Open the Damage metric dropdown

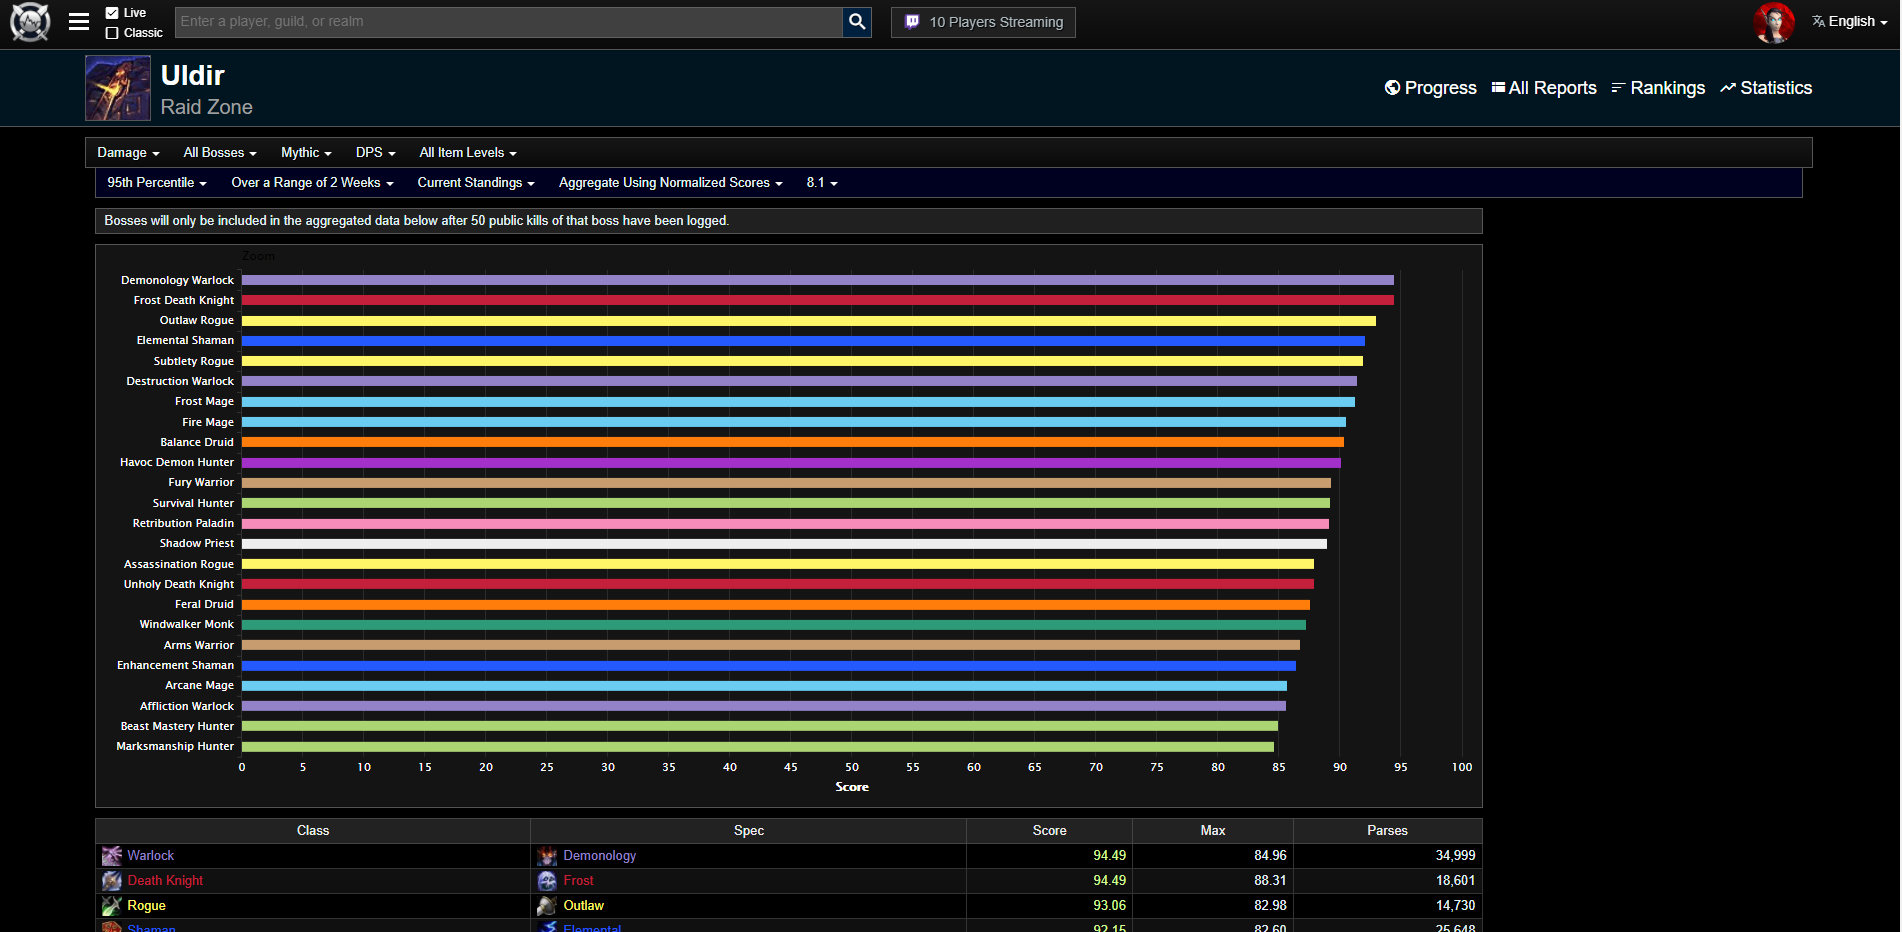click(x=128, y=153)
